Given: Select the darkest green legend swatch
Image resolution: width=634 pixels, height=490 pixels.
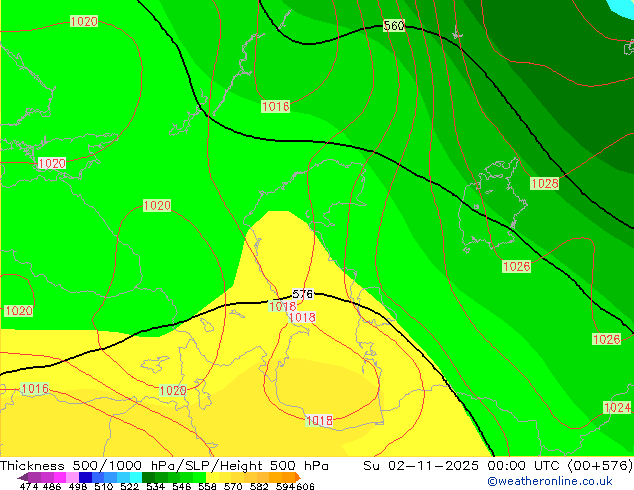Looking at the screenshot, I should click(x=148, y=477).
